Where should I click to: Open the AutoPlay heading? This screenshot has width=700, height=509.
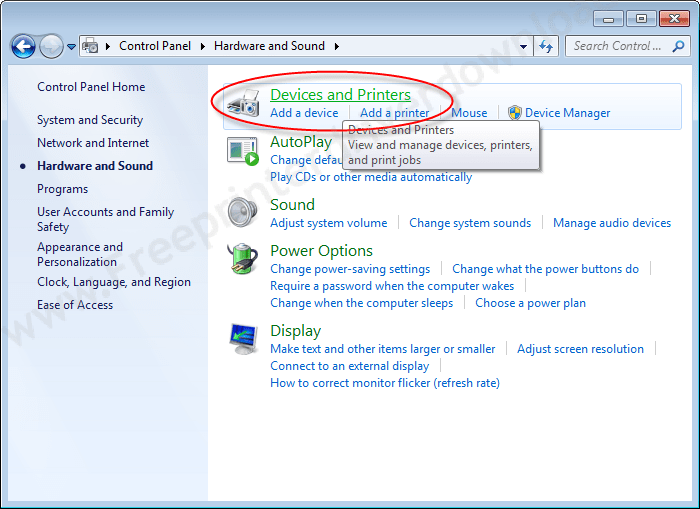click(x=301, y=142)
